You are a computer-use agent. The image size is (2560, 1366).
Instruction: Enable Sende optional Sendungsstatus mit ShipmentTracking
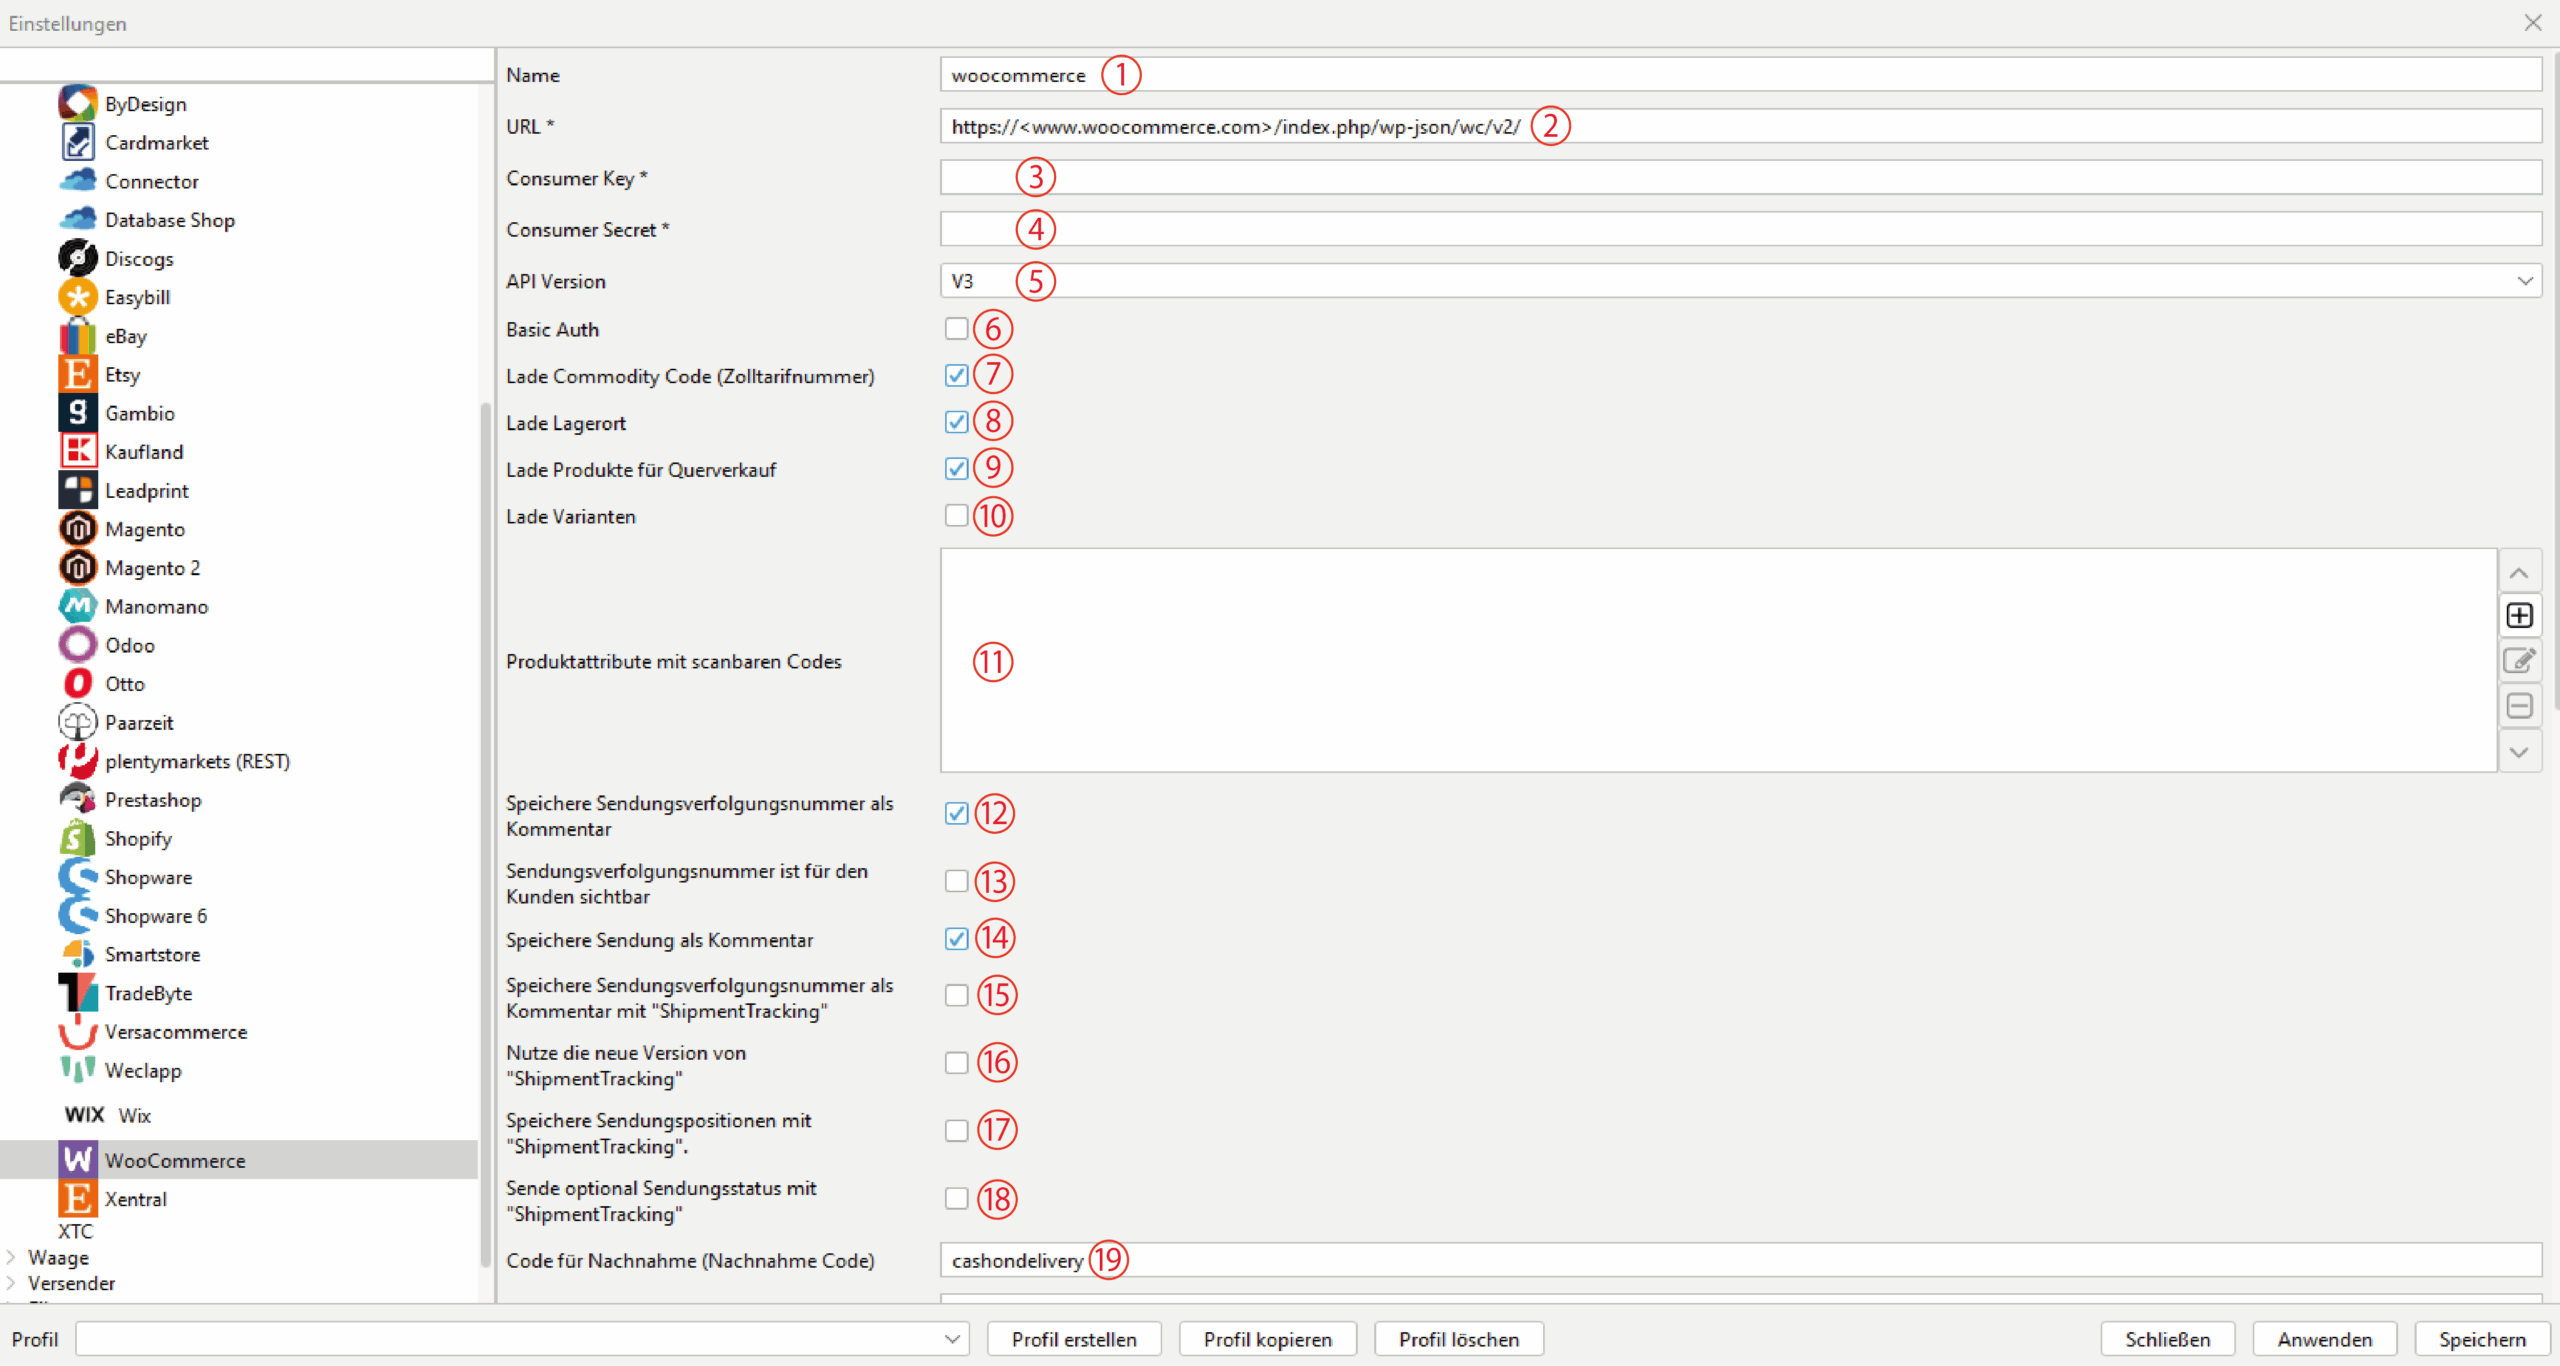[x=956, y=1198]
